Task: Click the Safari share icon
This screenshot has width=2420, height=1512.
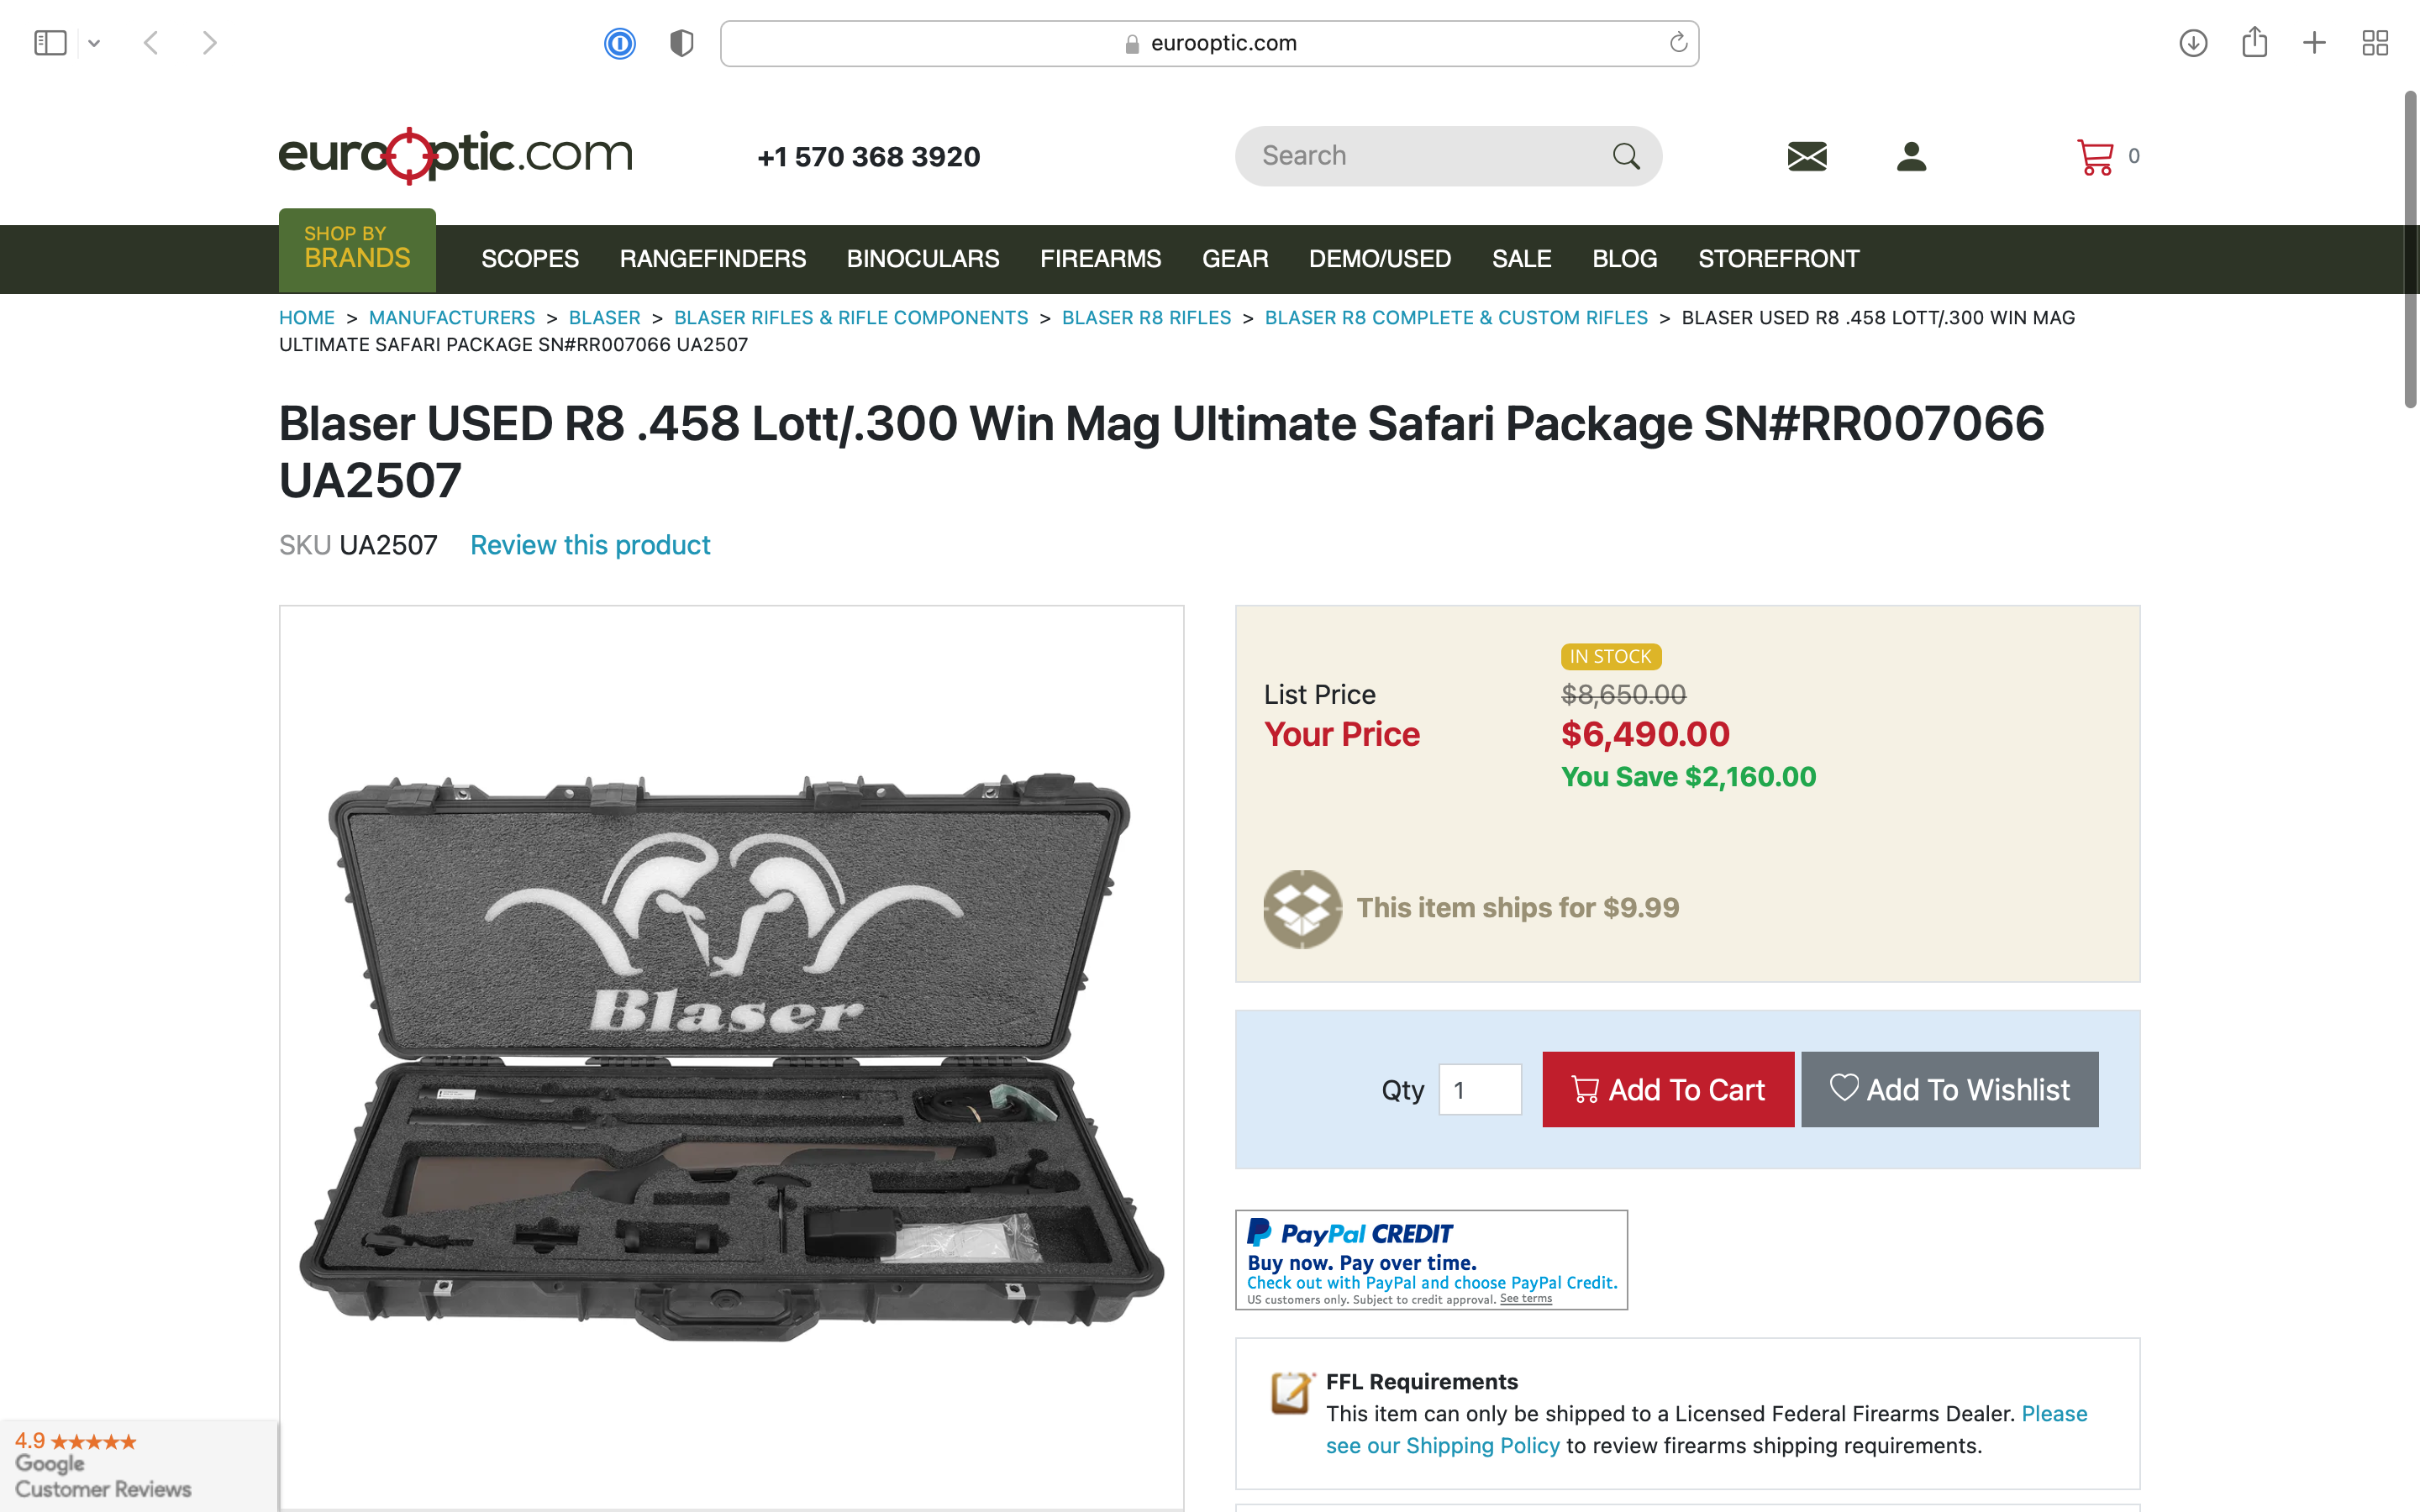Action: pos(2254,43)
